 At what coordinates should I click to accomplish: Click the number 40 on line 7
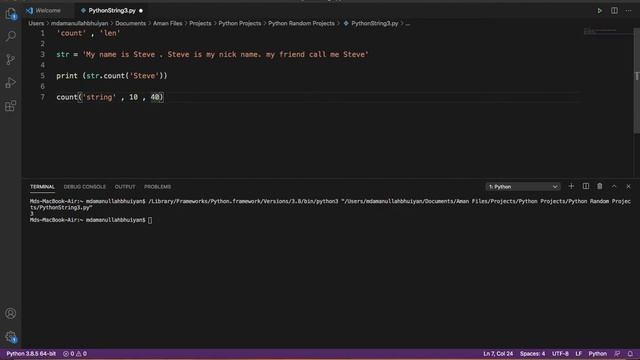pos(155,97)
